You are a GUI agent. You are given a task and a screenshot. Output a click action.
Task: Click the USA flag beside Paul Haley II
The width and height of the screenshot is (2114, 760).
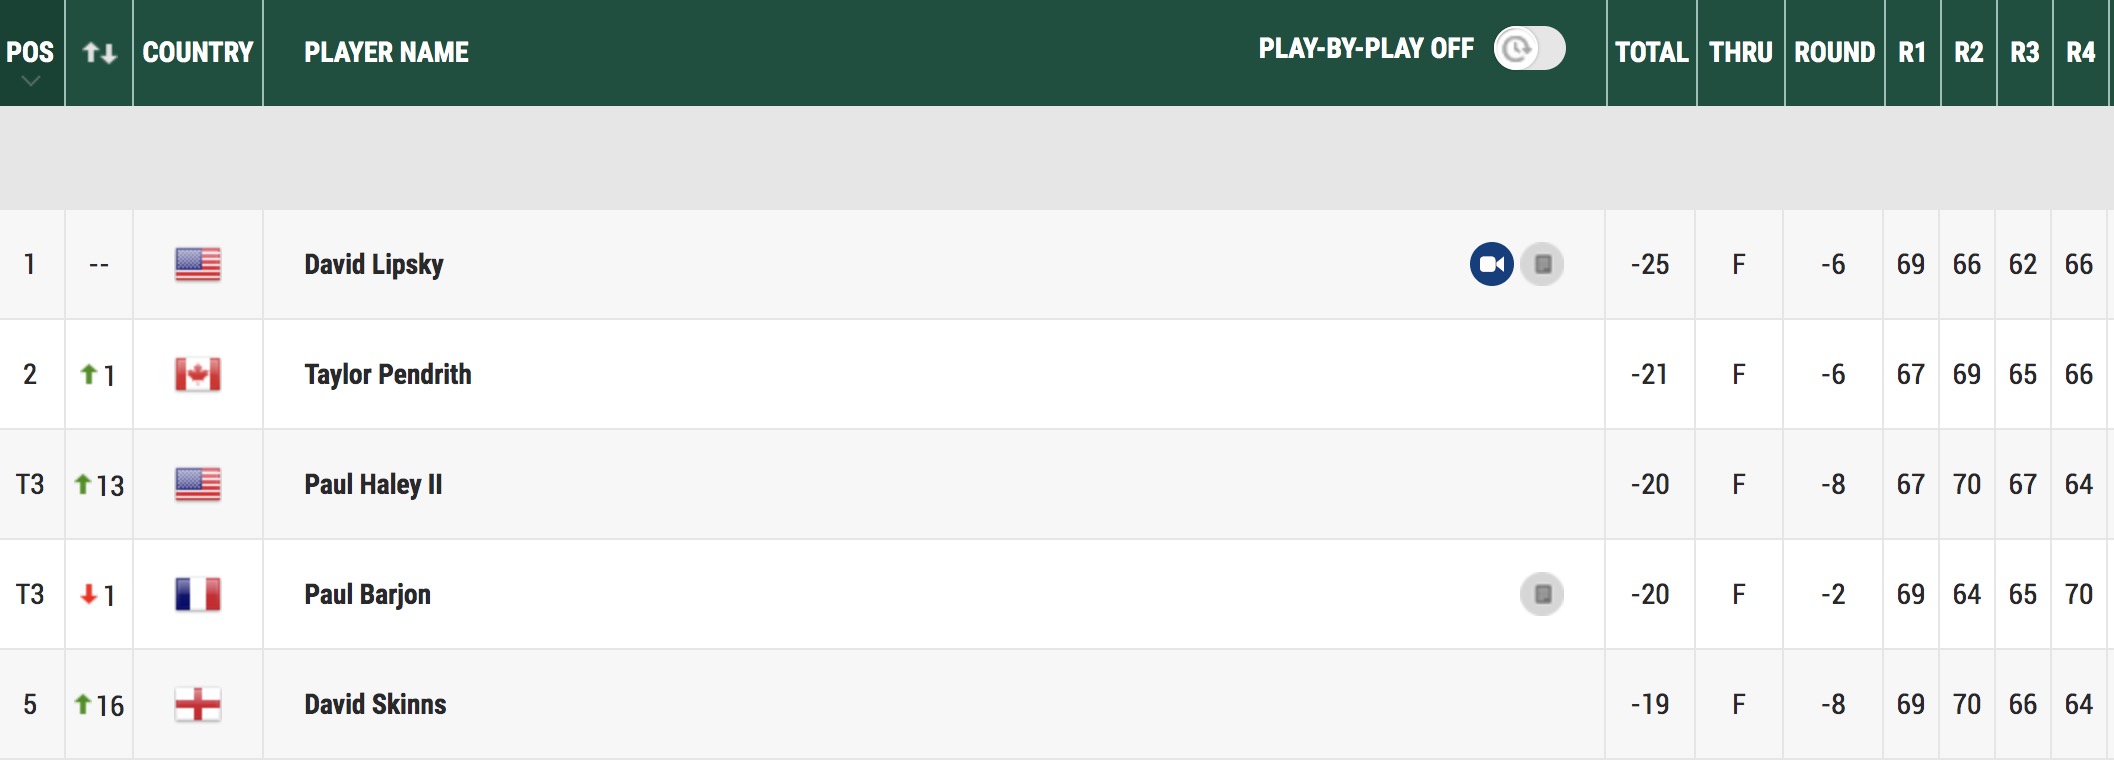(x=198, y=484)
